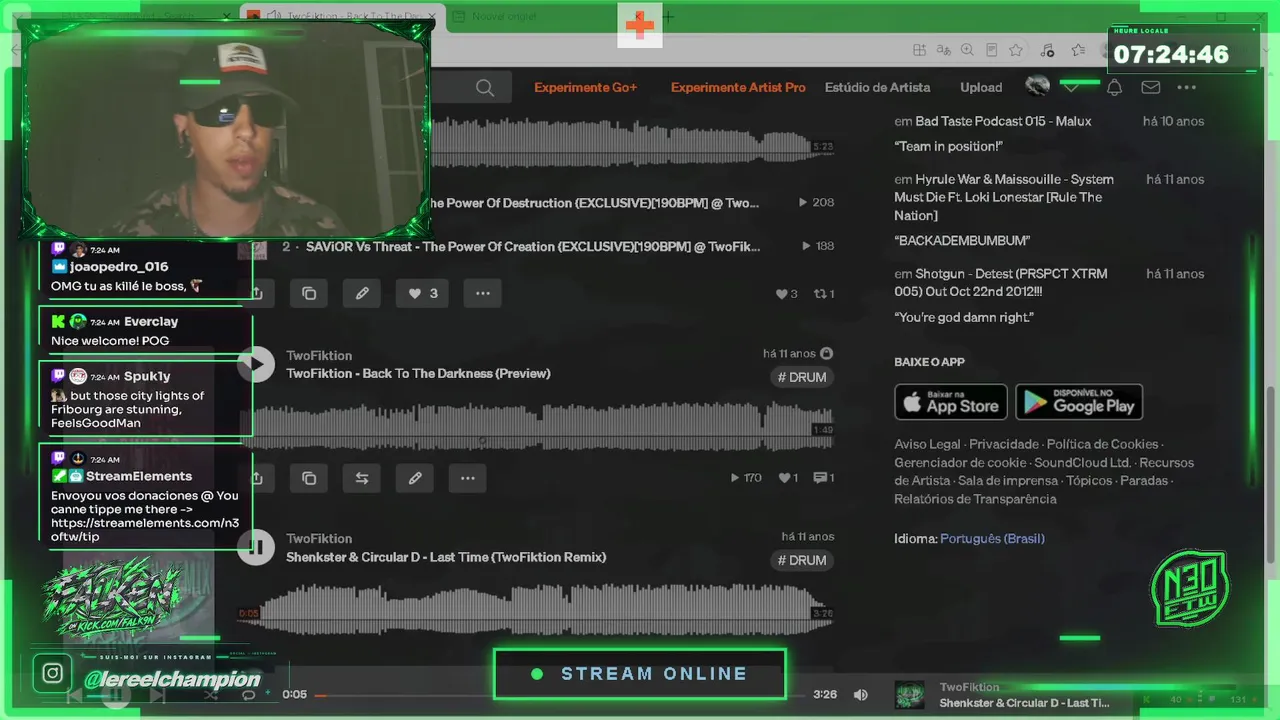The width and height of the screenshot is (1280, 720).
Task: Edit the SAViOR playlist with pencil
Action: (362, 293)
